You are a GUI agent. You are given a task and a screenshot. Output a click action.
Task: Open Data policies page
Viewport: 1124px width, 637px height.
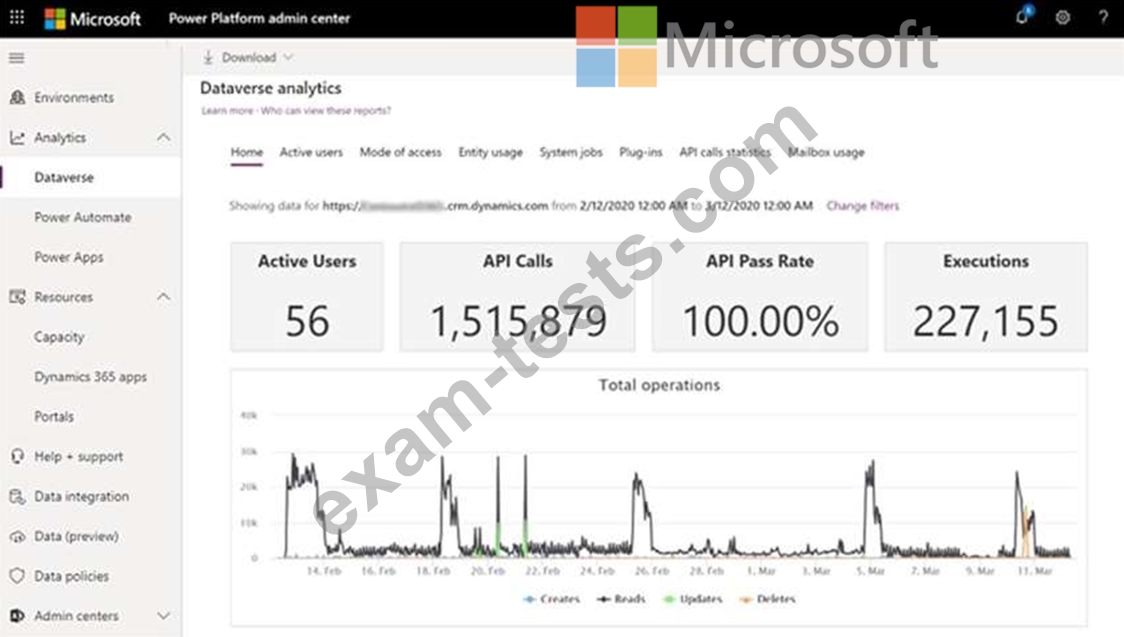pyautogui.click(x=72, y=576)
